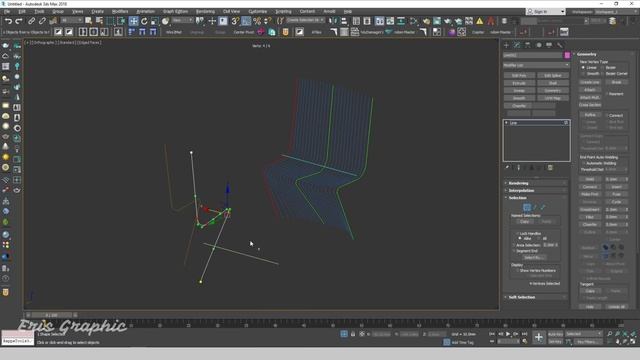Open the Customize menu
This screenshot has width=640, height=360.
pyautogui.click(x=258, y=11)
